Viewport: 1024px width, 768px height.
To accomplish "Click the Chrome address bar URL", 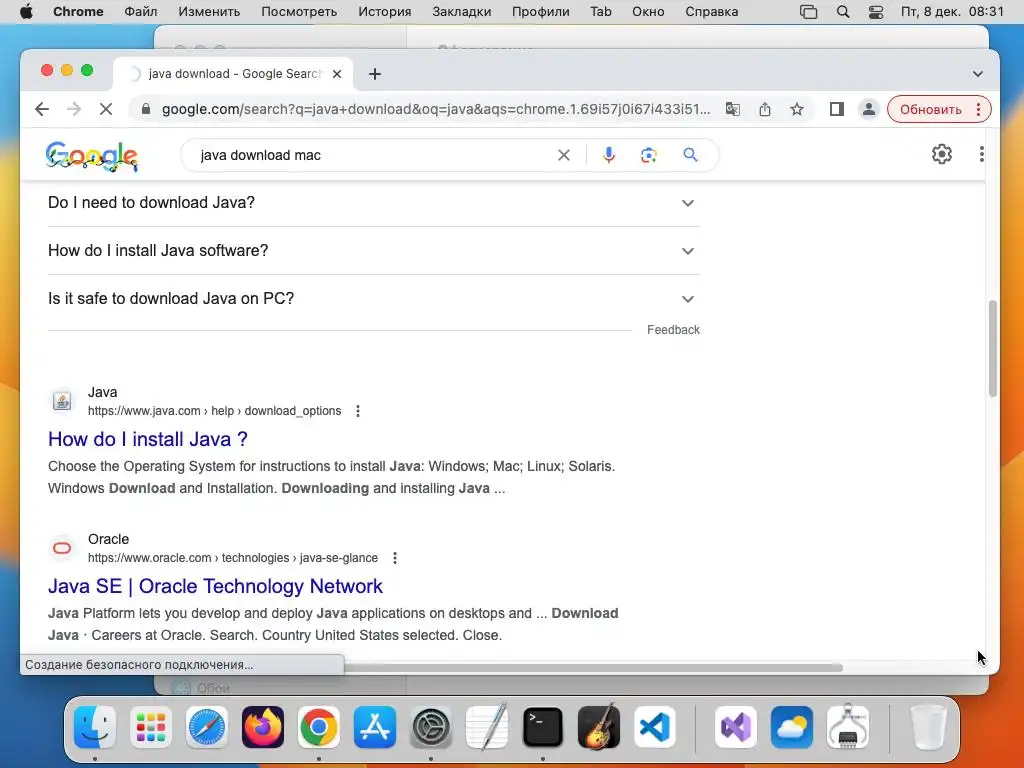I will [436, 109].
